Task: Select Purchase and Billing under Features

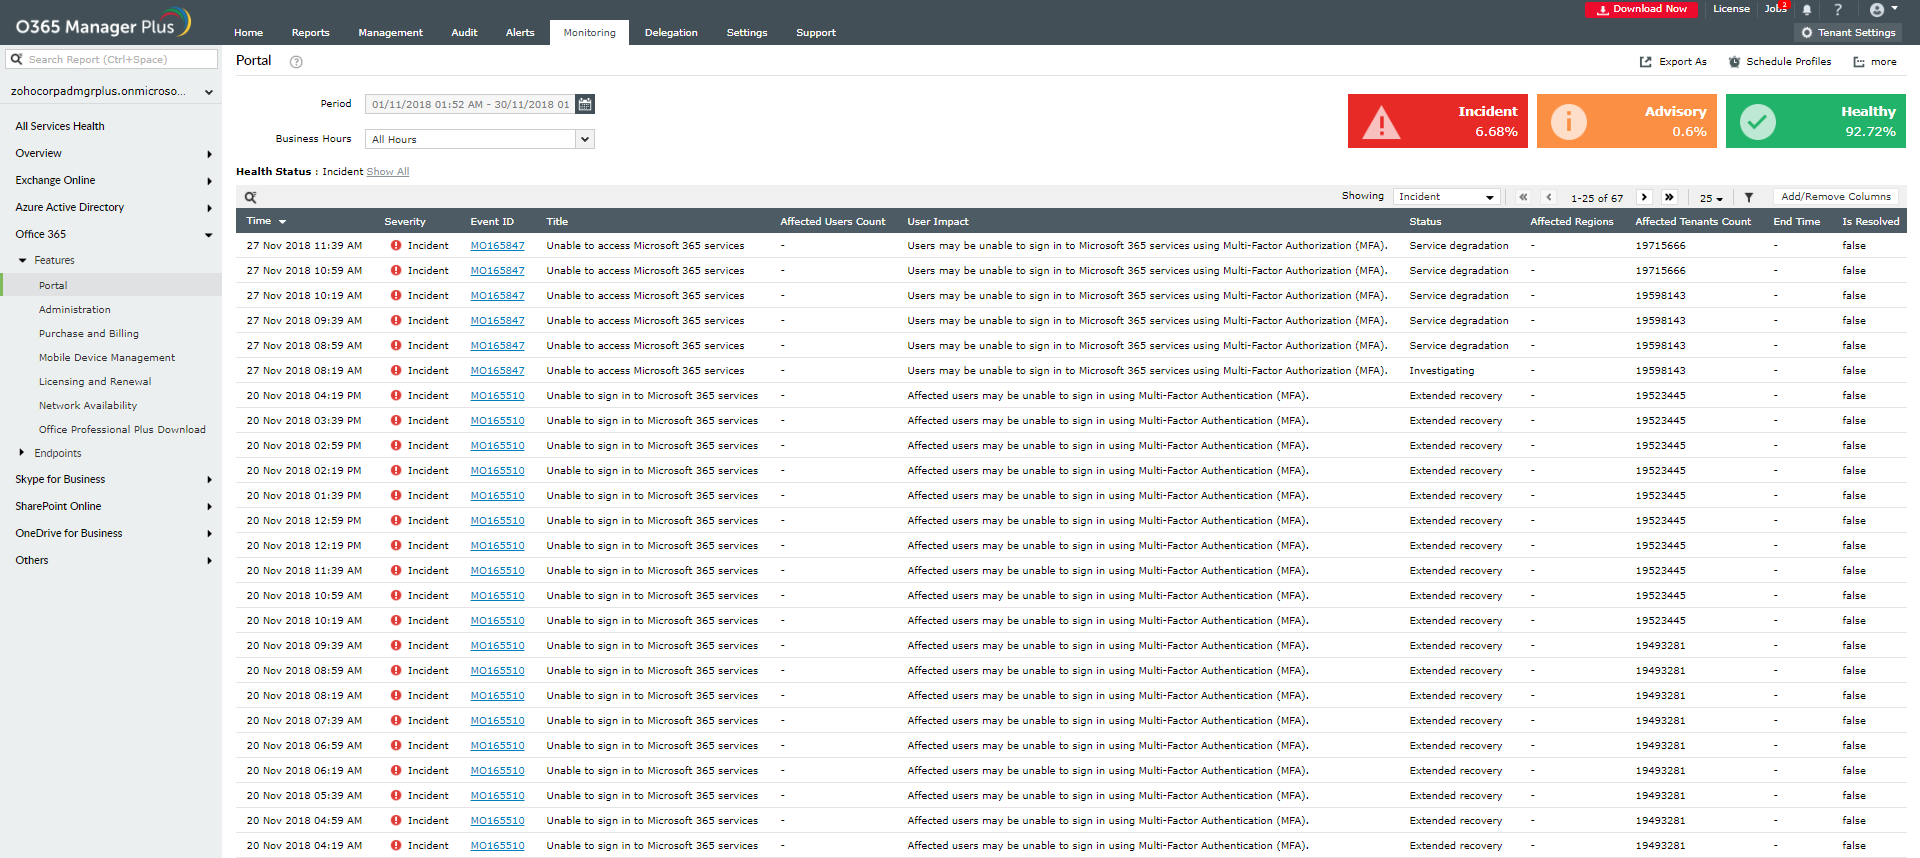Action: (x=89, y=334)
